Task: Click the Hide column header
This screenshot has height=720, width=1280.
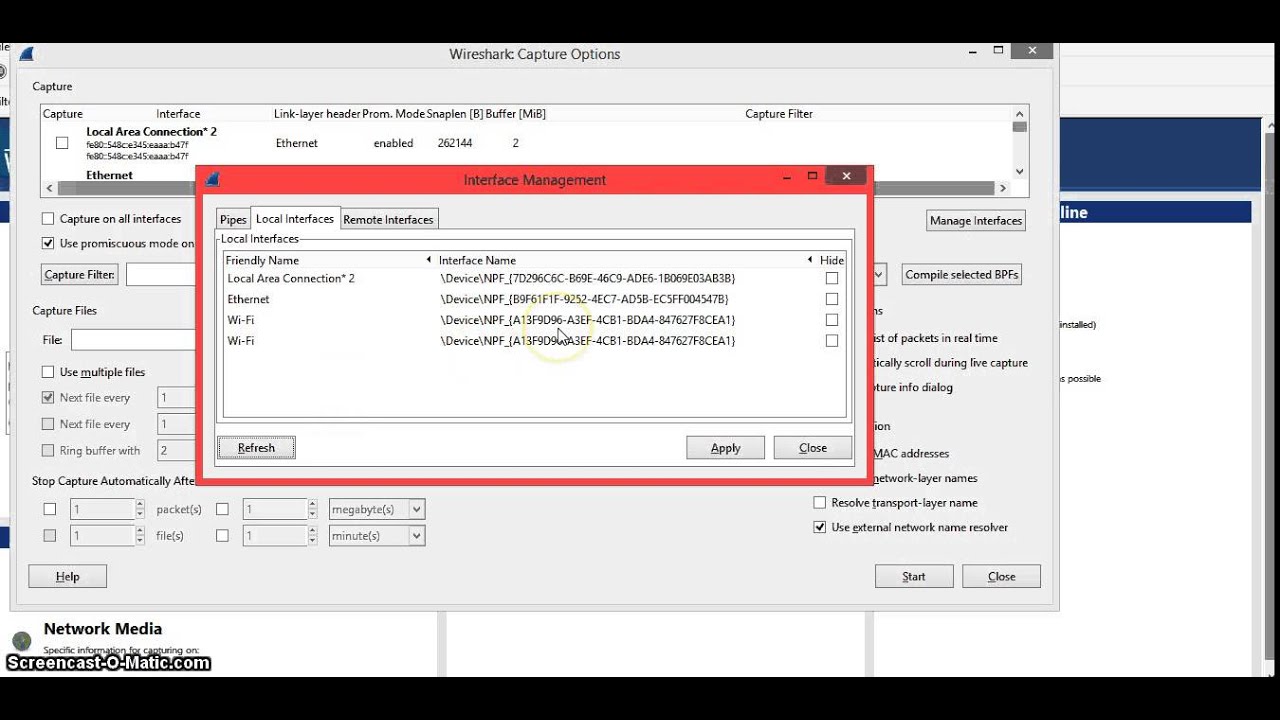Action: coord(831,260)
